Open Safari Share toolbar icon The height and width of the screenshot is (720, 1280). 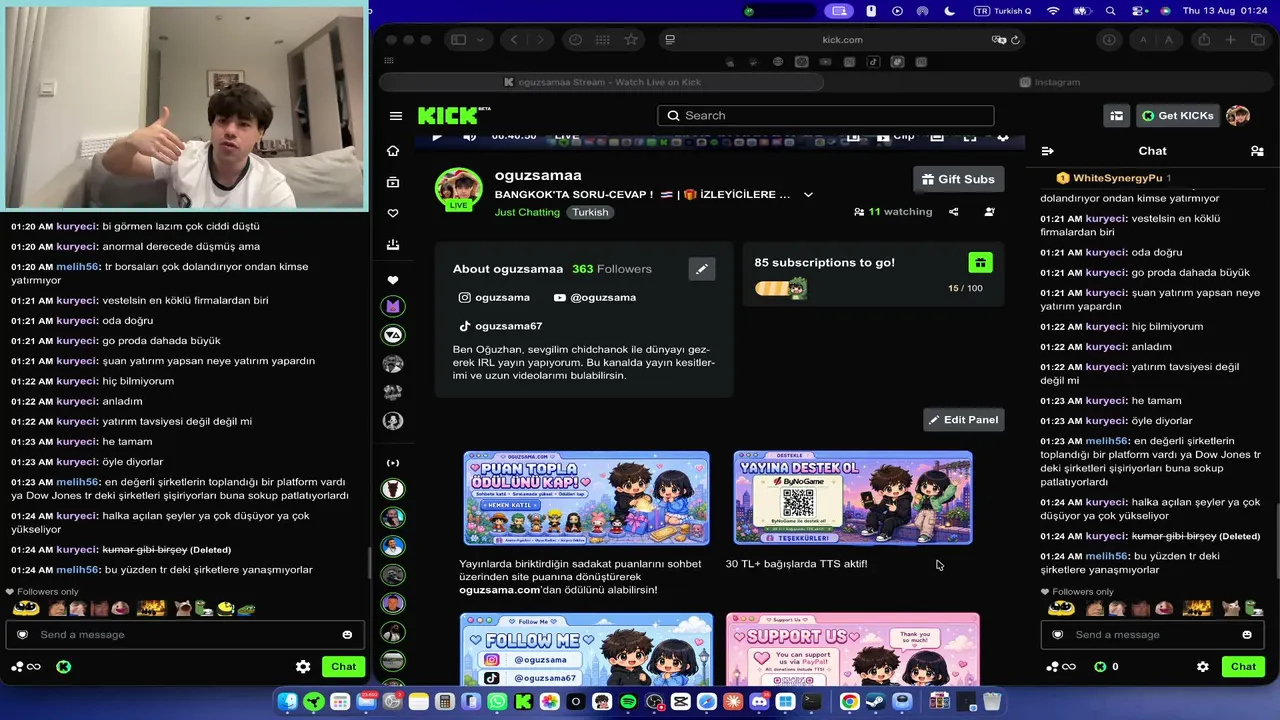coord(1204,40)
